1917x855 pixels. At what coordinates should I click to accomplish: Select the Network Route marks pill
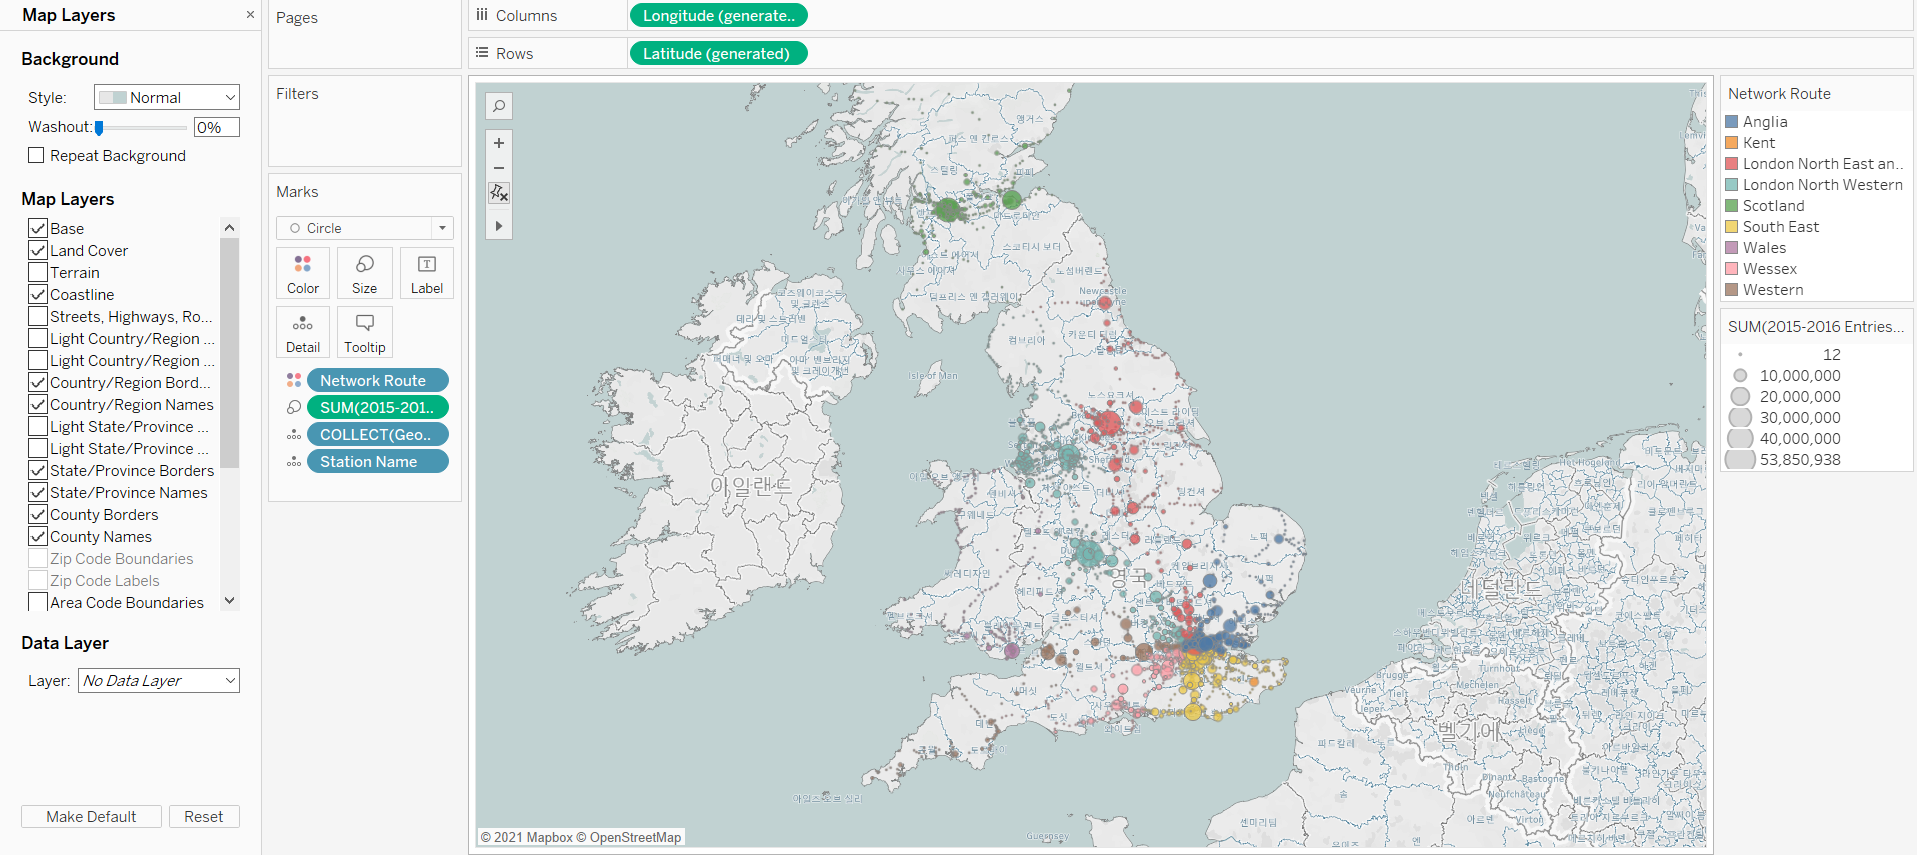coord(378,380)
